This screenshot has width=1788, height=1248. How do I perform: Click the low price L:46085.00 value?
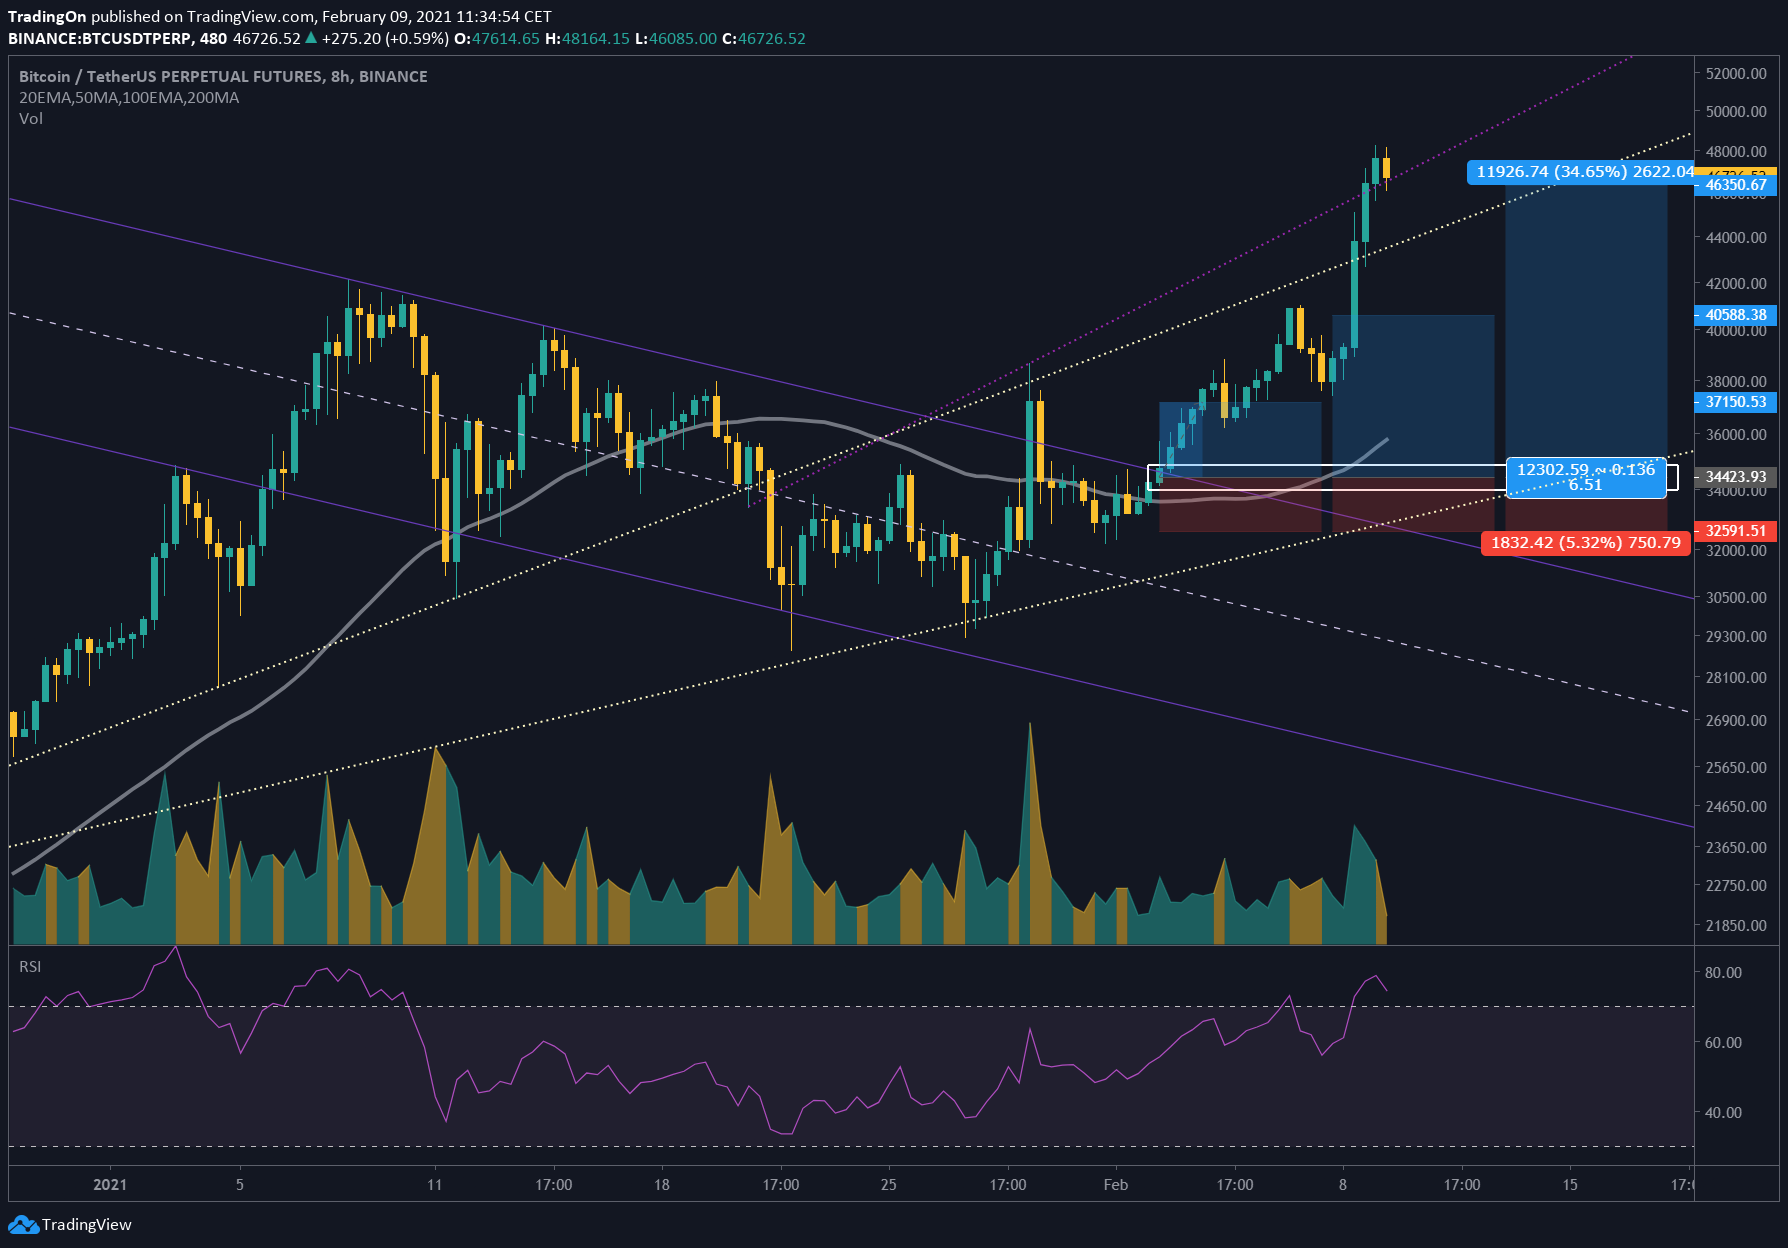(676, 38)
